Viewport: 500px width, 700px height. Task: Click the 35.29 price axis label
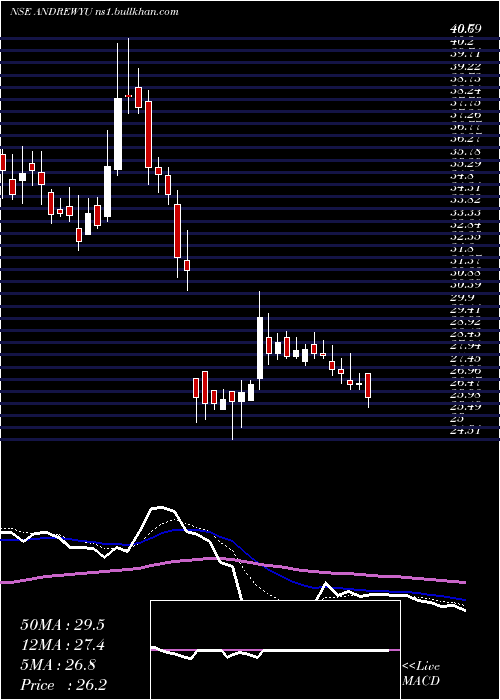tap(465, 164)
